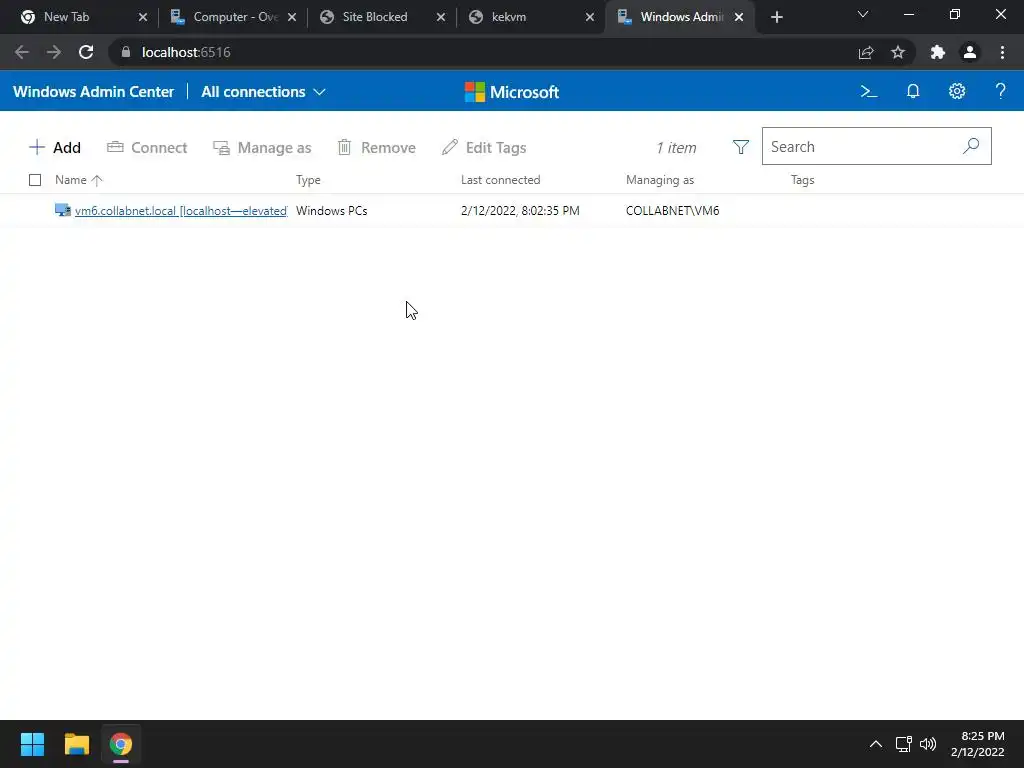
Task: Open notifications bell icon
Action: tap(913, 91)
